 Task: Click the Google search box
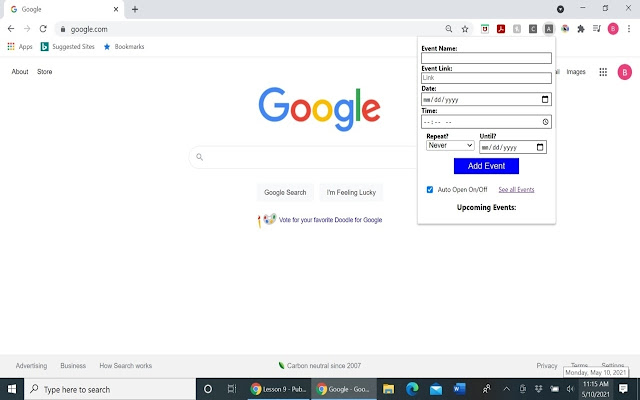point(304,157)
